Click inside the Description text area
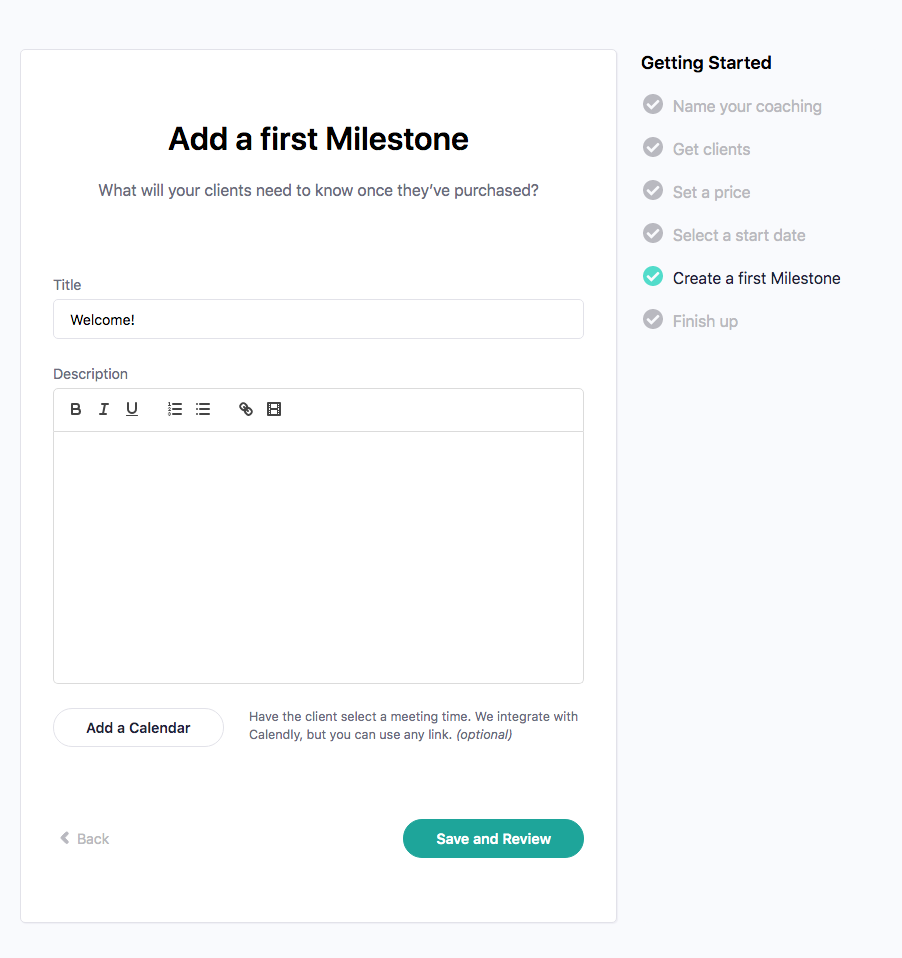 [x=318, y=557]
